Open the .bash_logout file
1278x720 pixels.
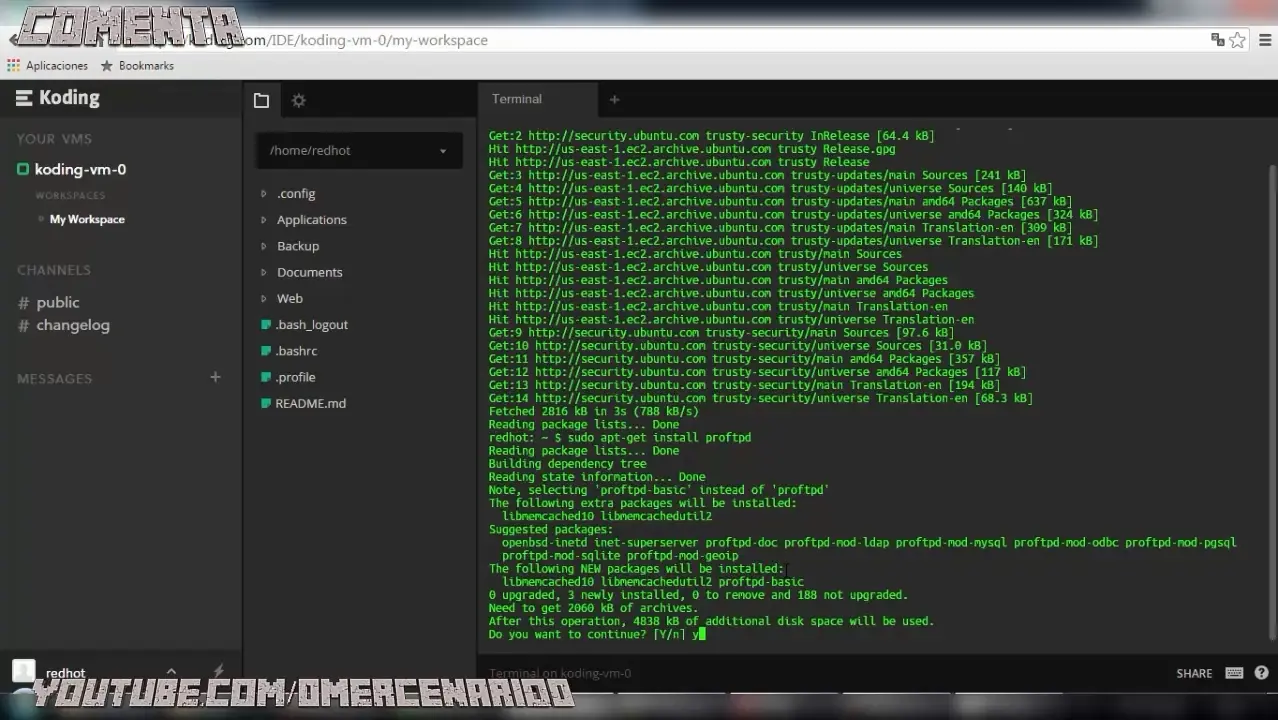coord(312,325)
